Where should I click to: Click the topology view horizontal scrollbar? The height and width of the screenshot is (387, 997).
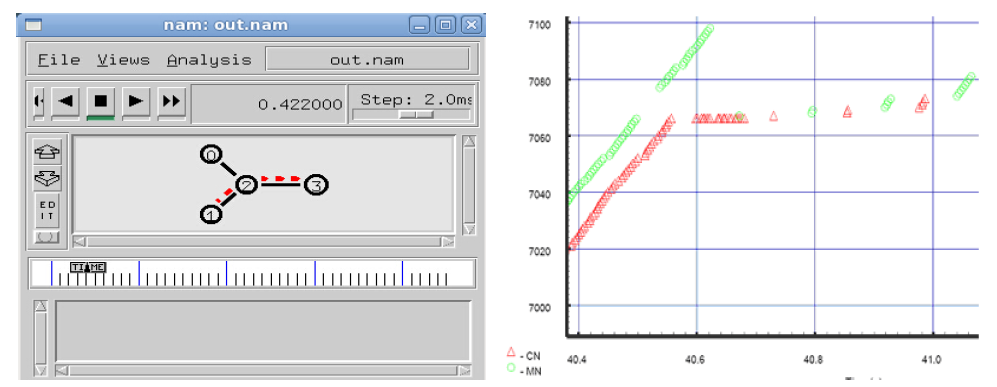pos(264,242)
